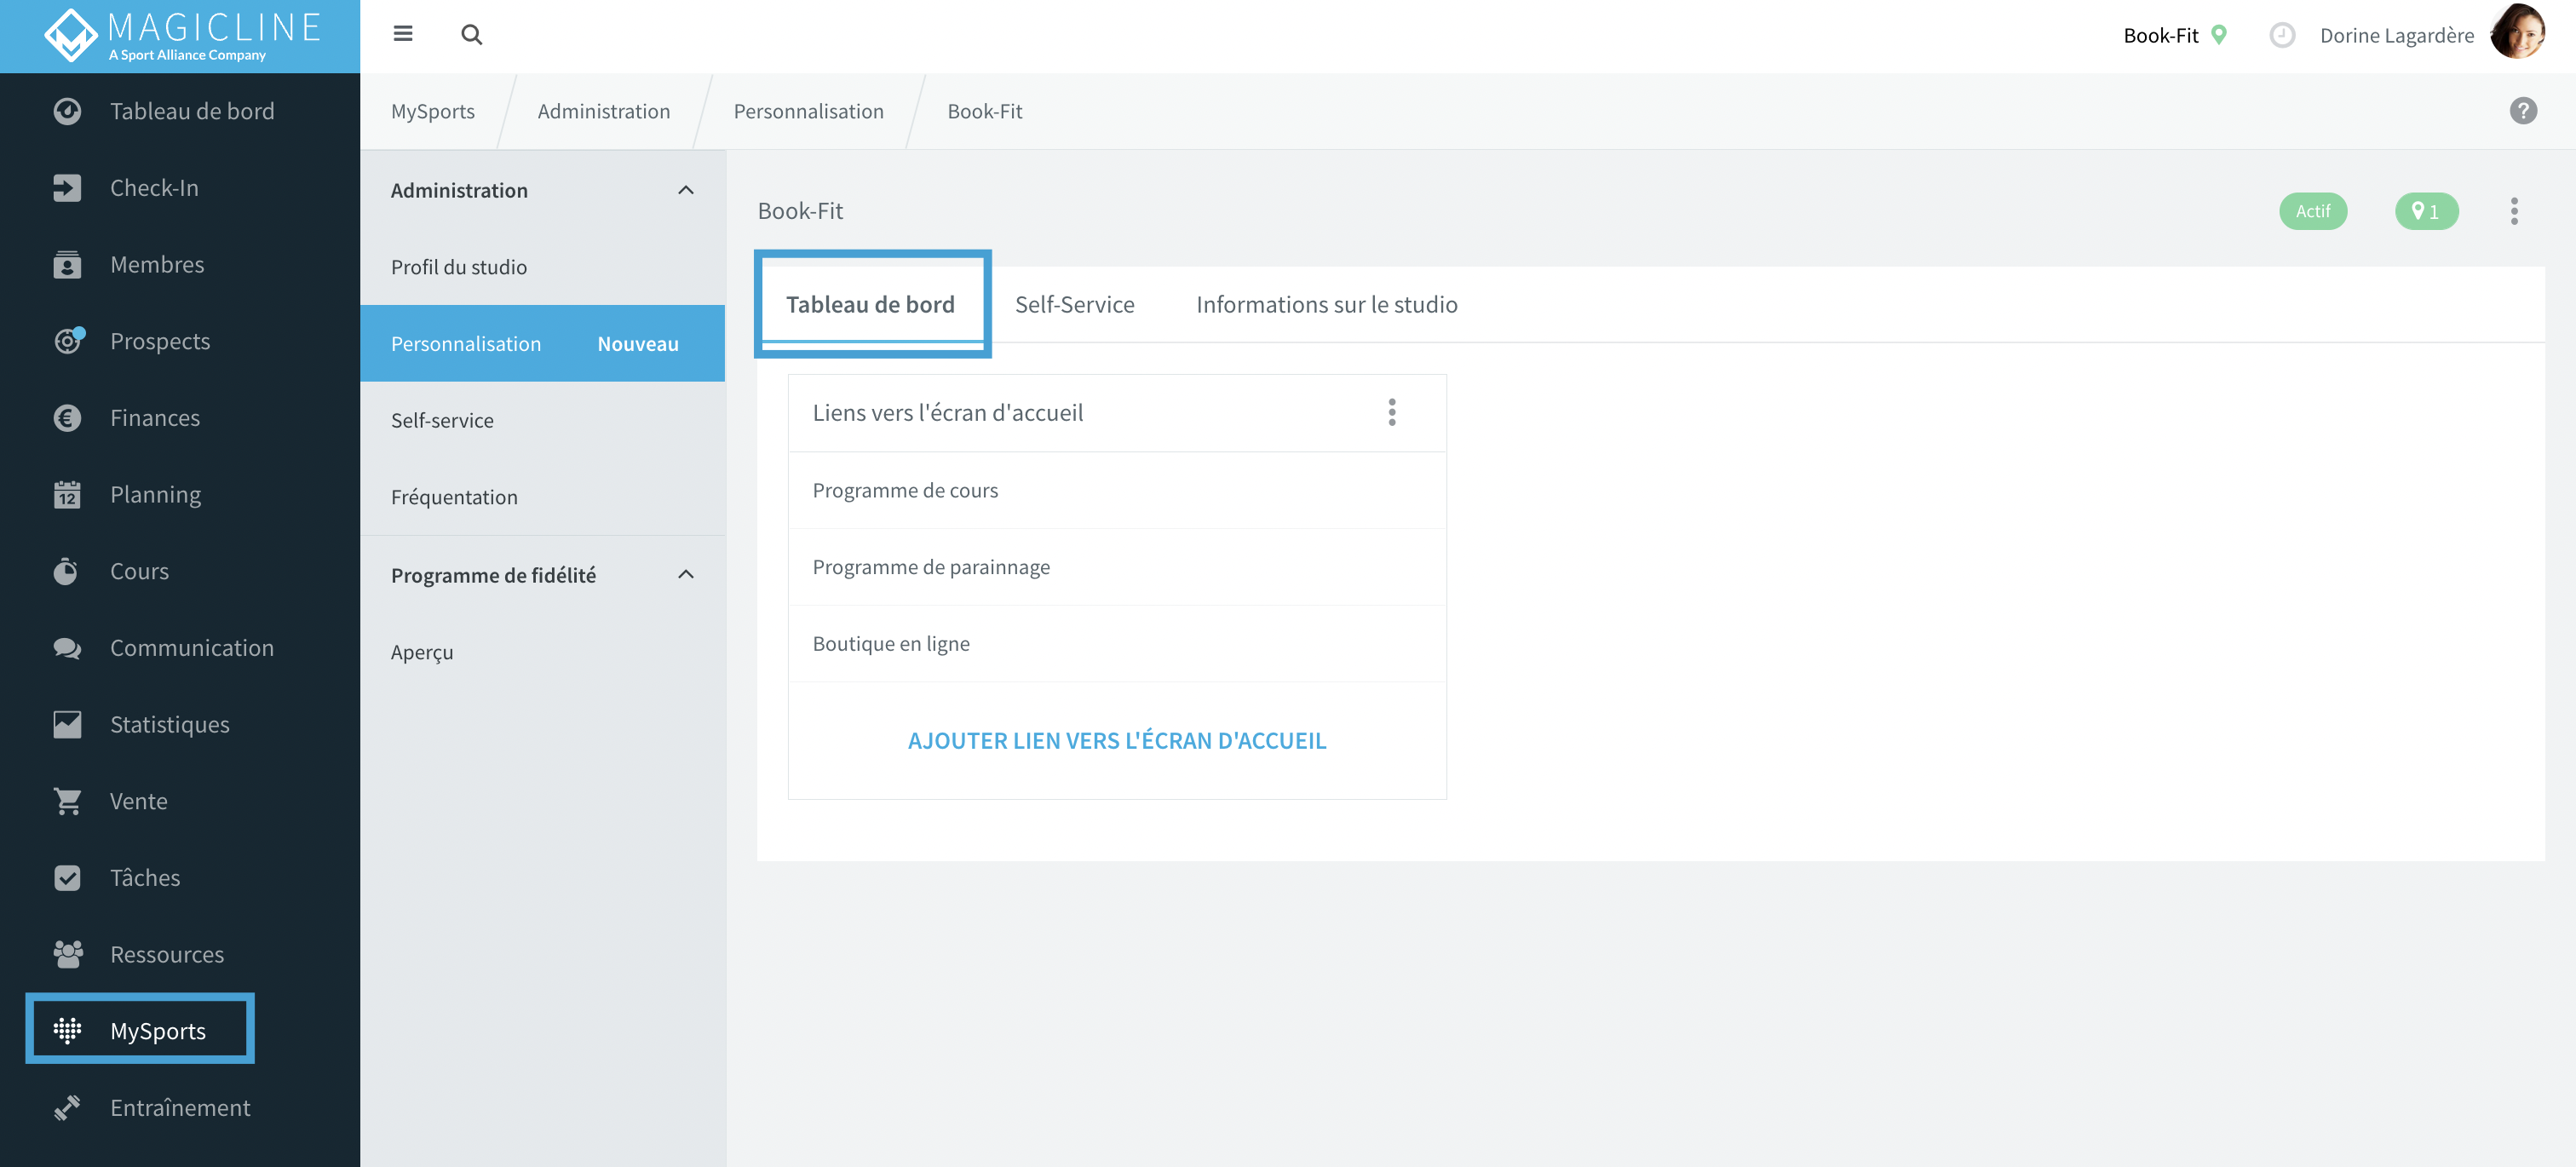Open Fréquentation submenu item
Screen dimensions: 2576x1167
tap(542, 497)
